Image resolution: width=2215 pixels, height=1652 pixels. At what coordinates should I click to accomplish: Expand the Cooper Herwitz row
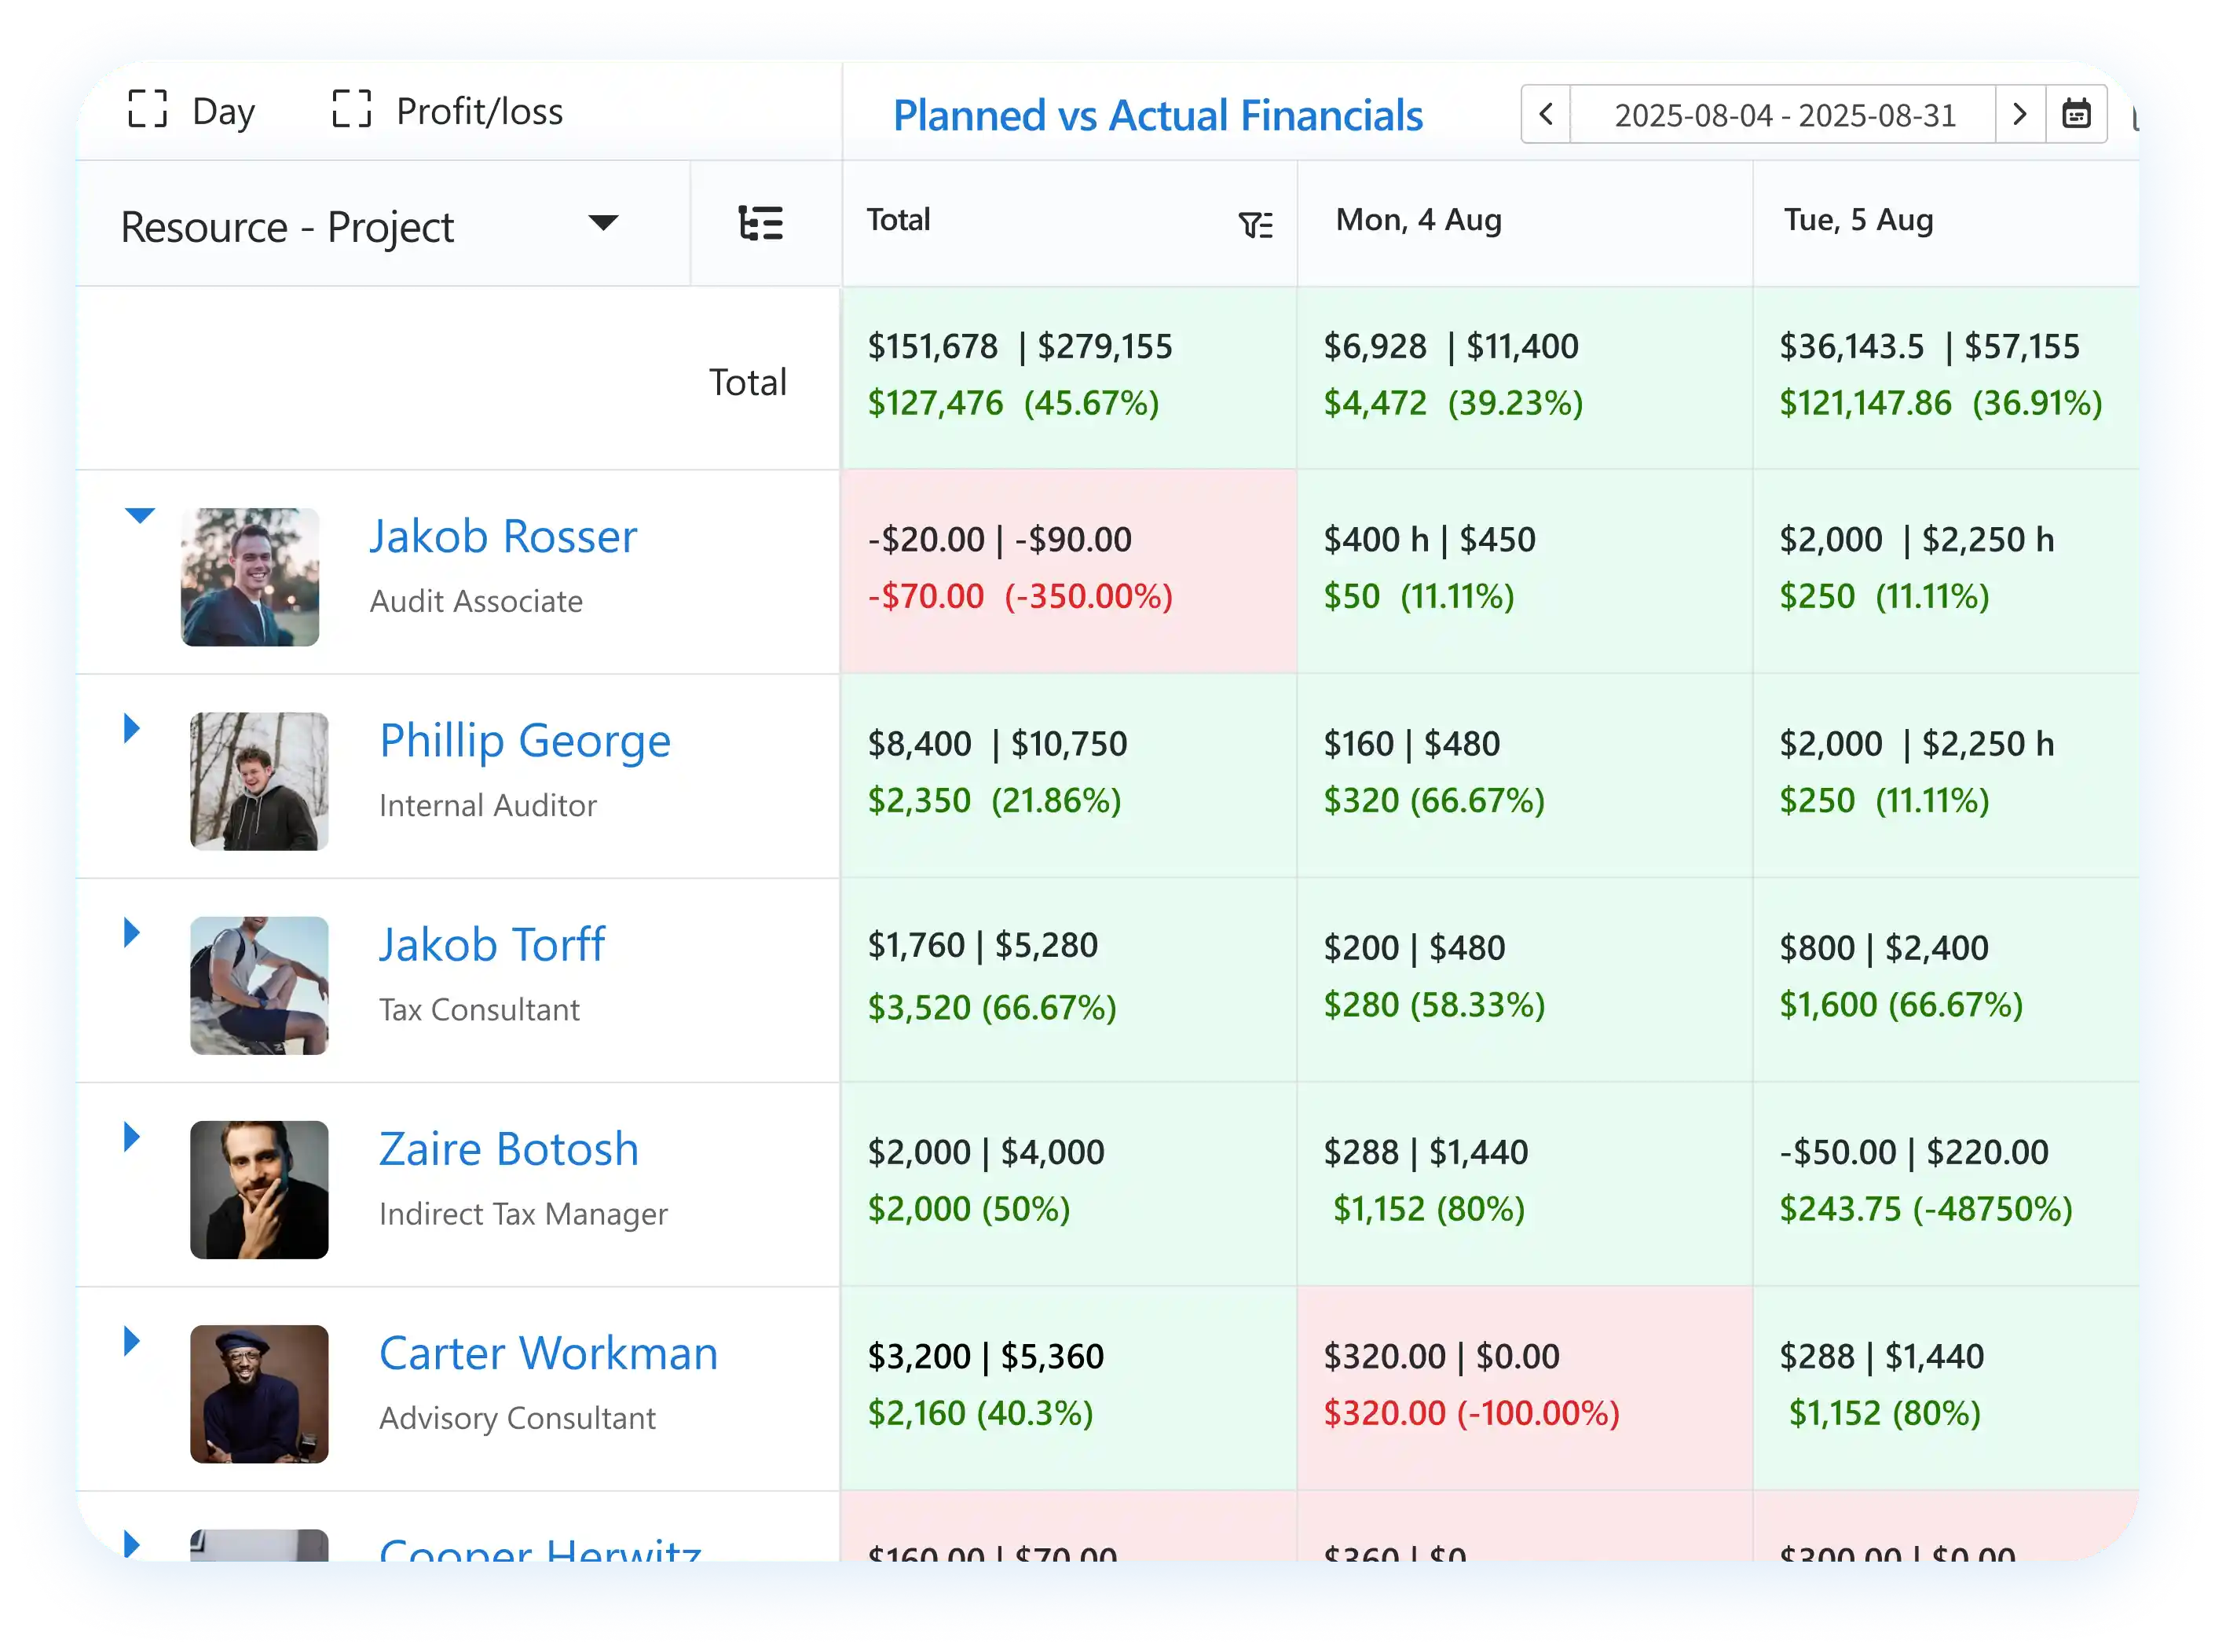[x=131, y=1544]
